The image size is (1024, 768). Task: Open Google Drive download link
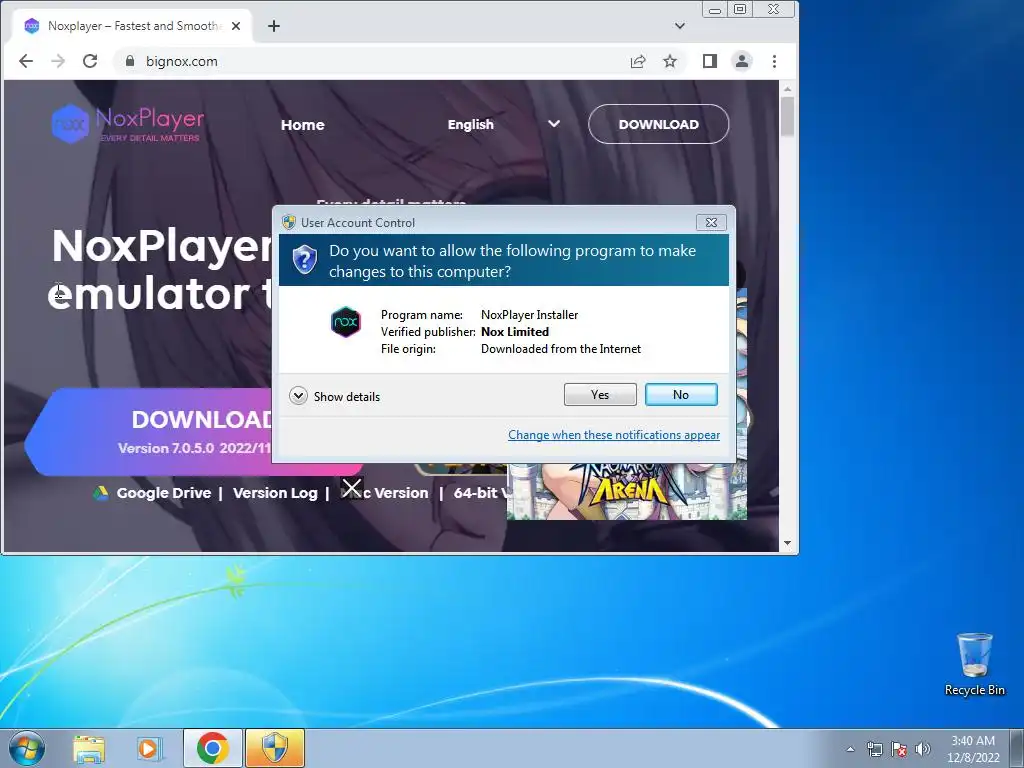point(164,493)
